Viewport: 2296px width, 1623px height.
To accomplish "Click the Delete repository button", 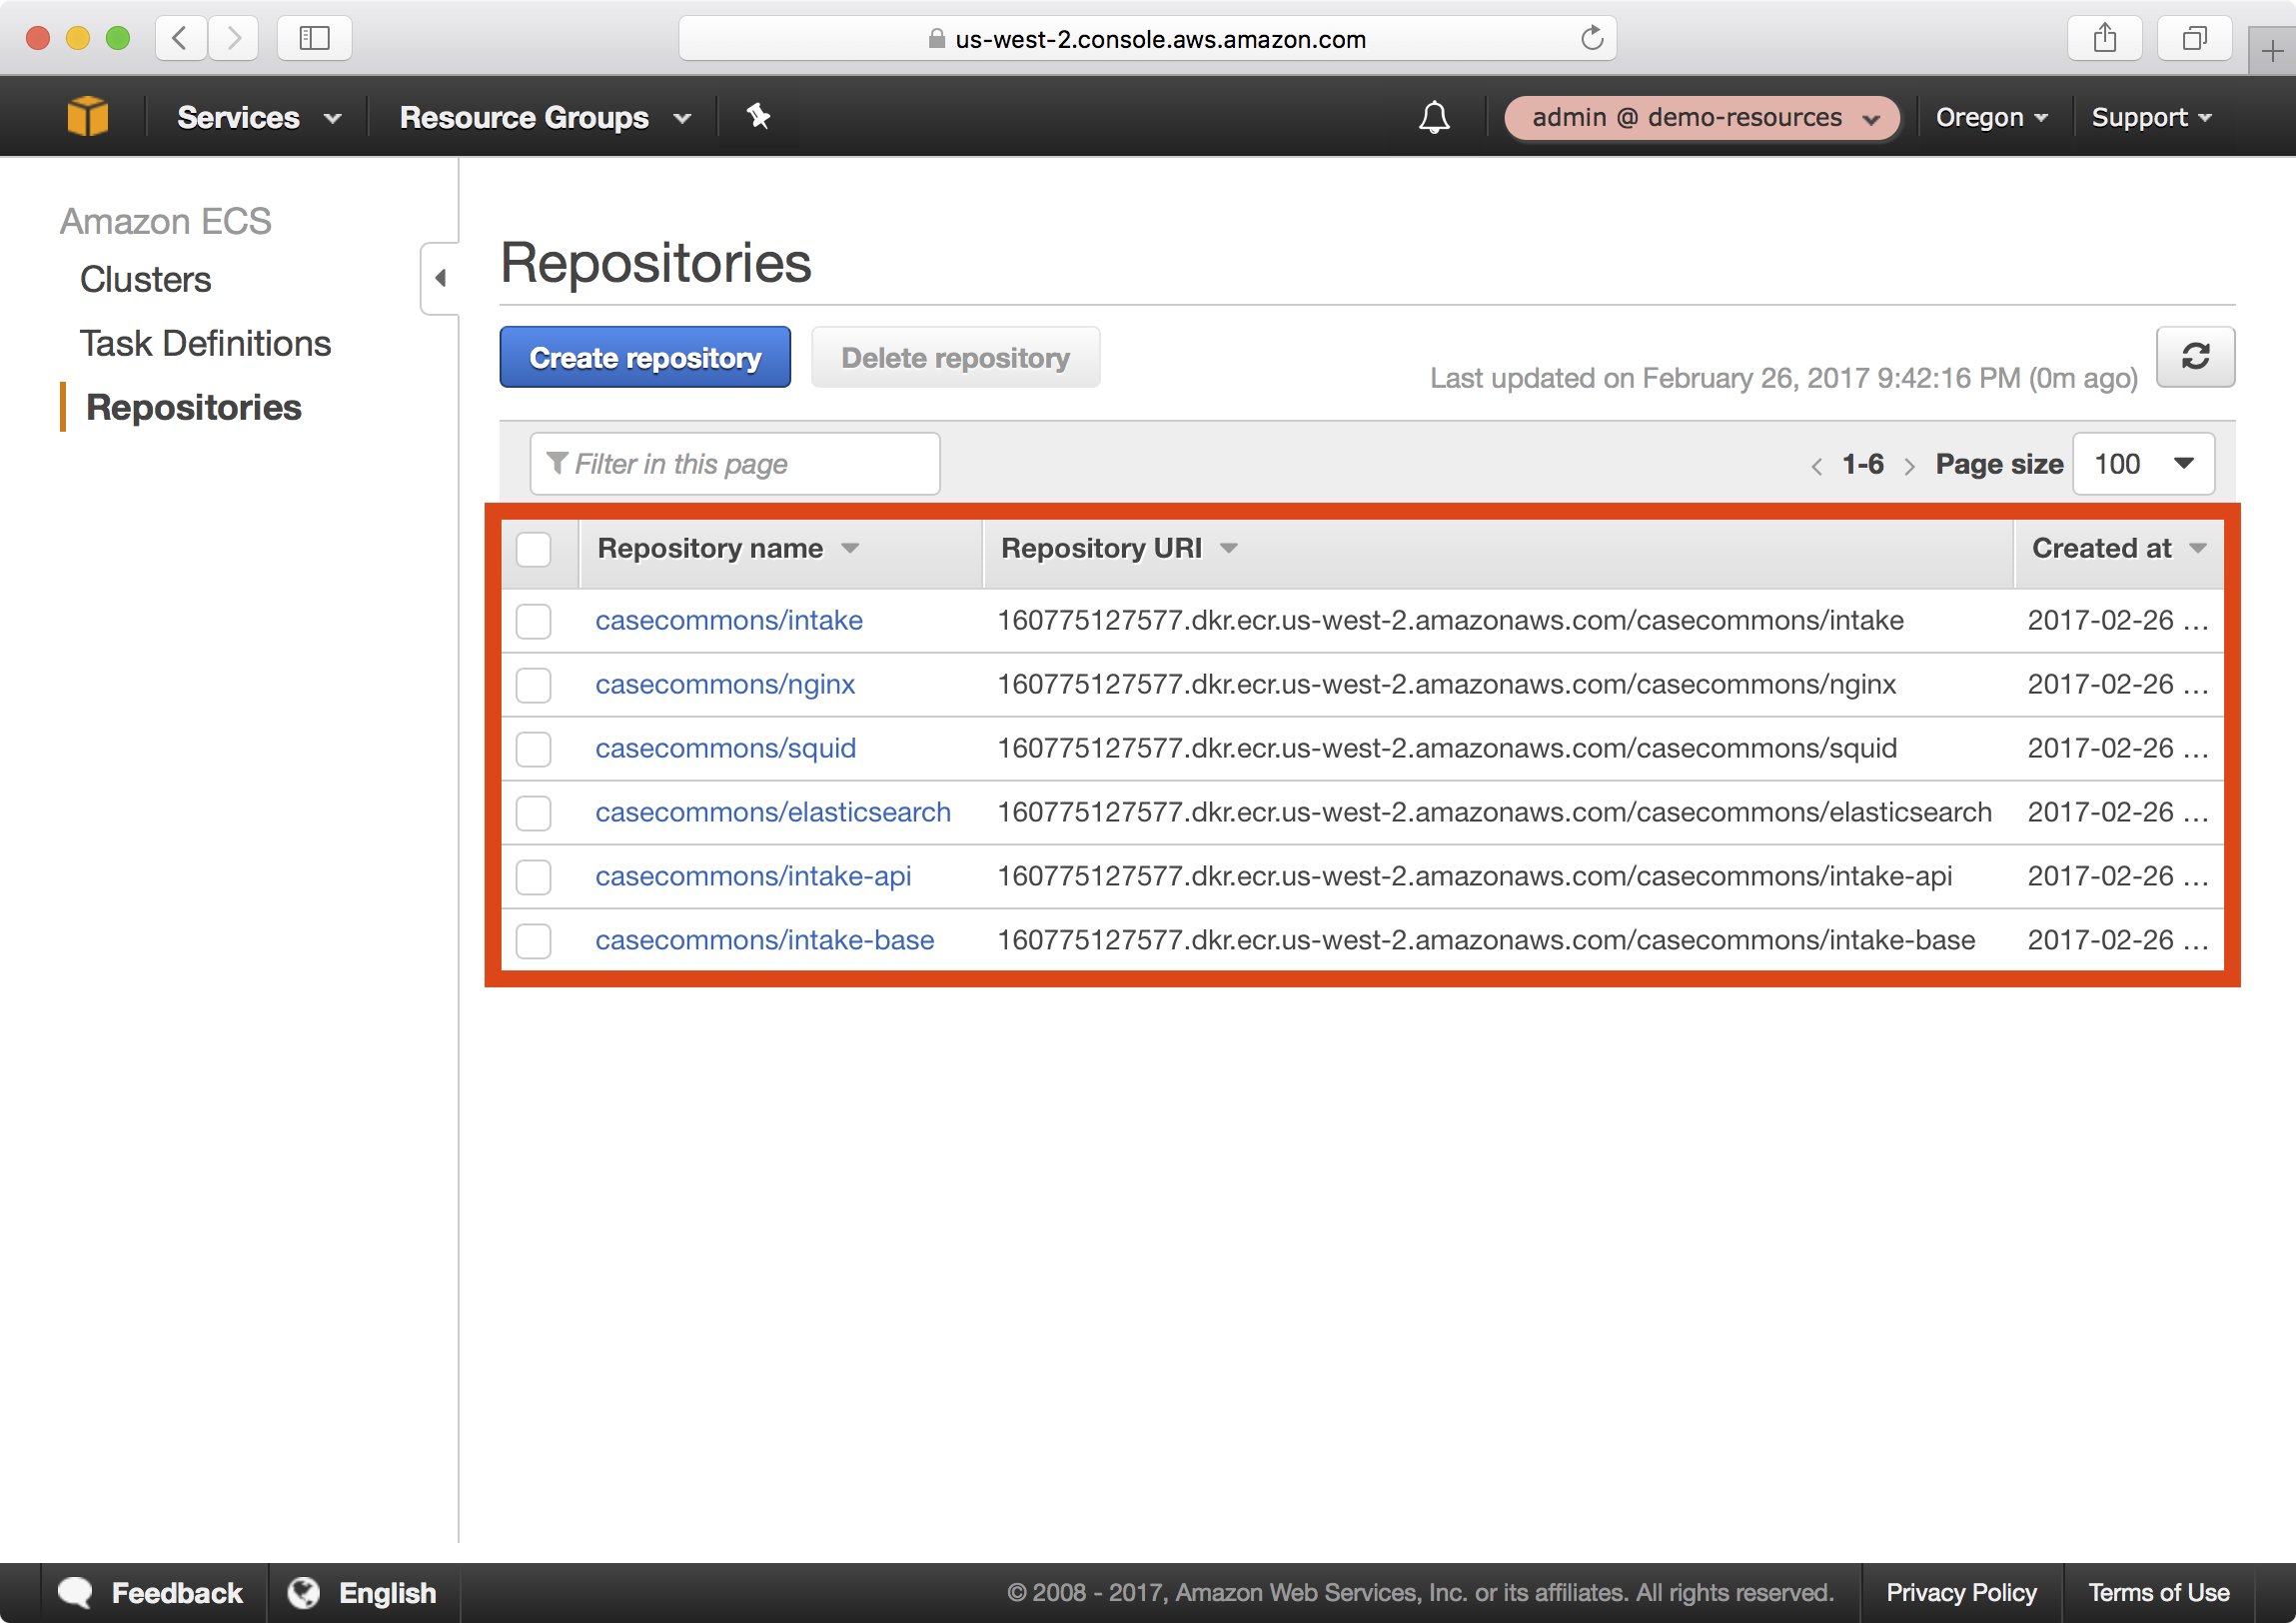I will pos(955,357).
